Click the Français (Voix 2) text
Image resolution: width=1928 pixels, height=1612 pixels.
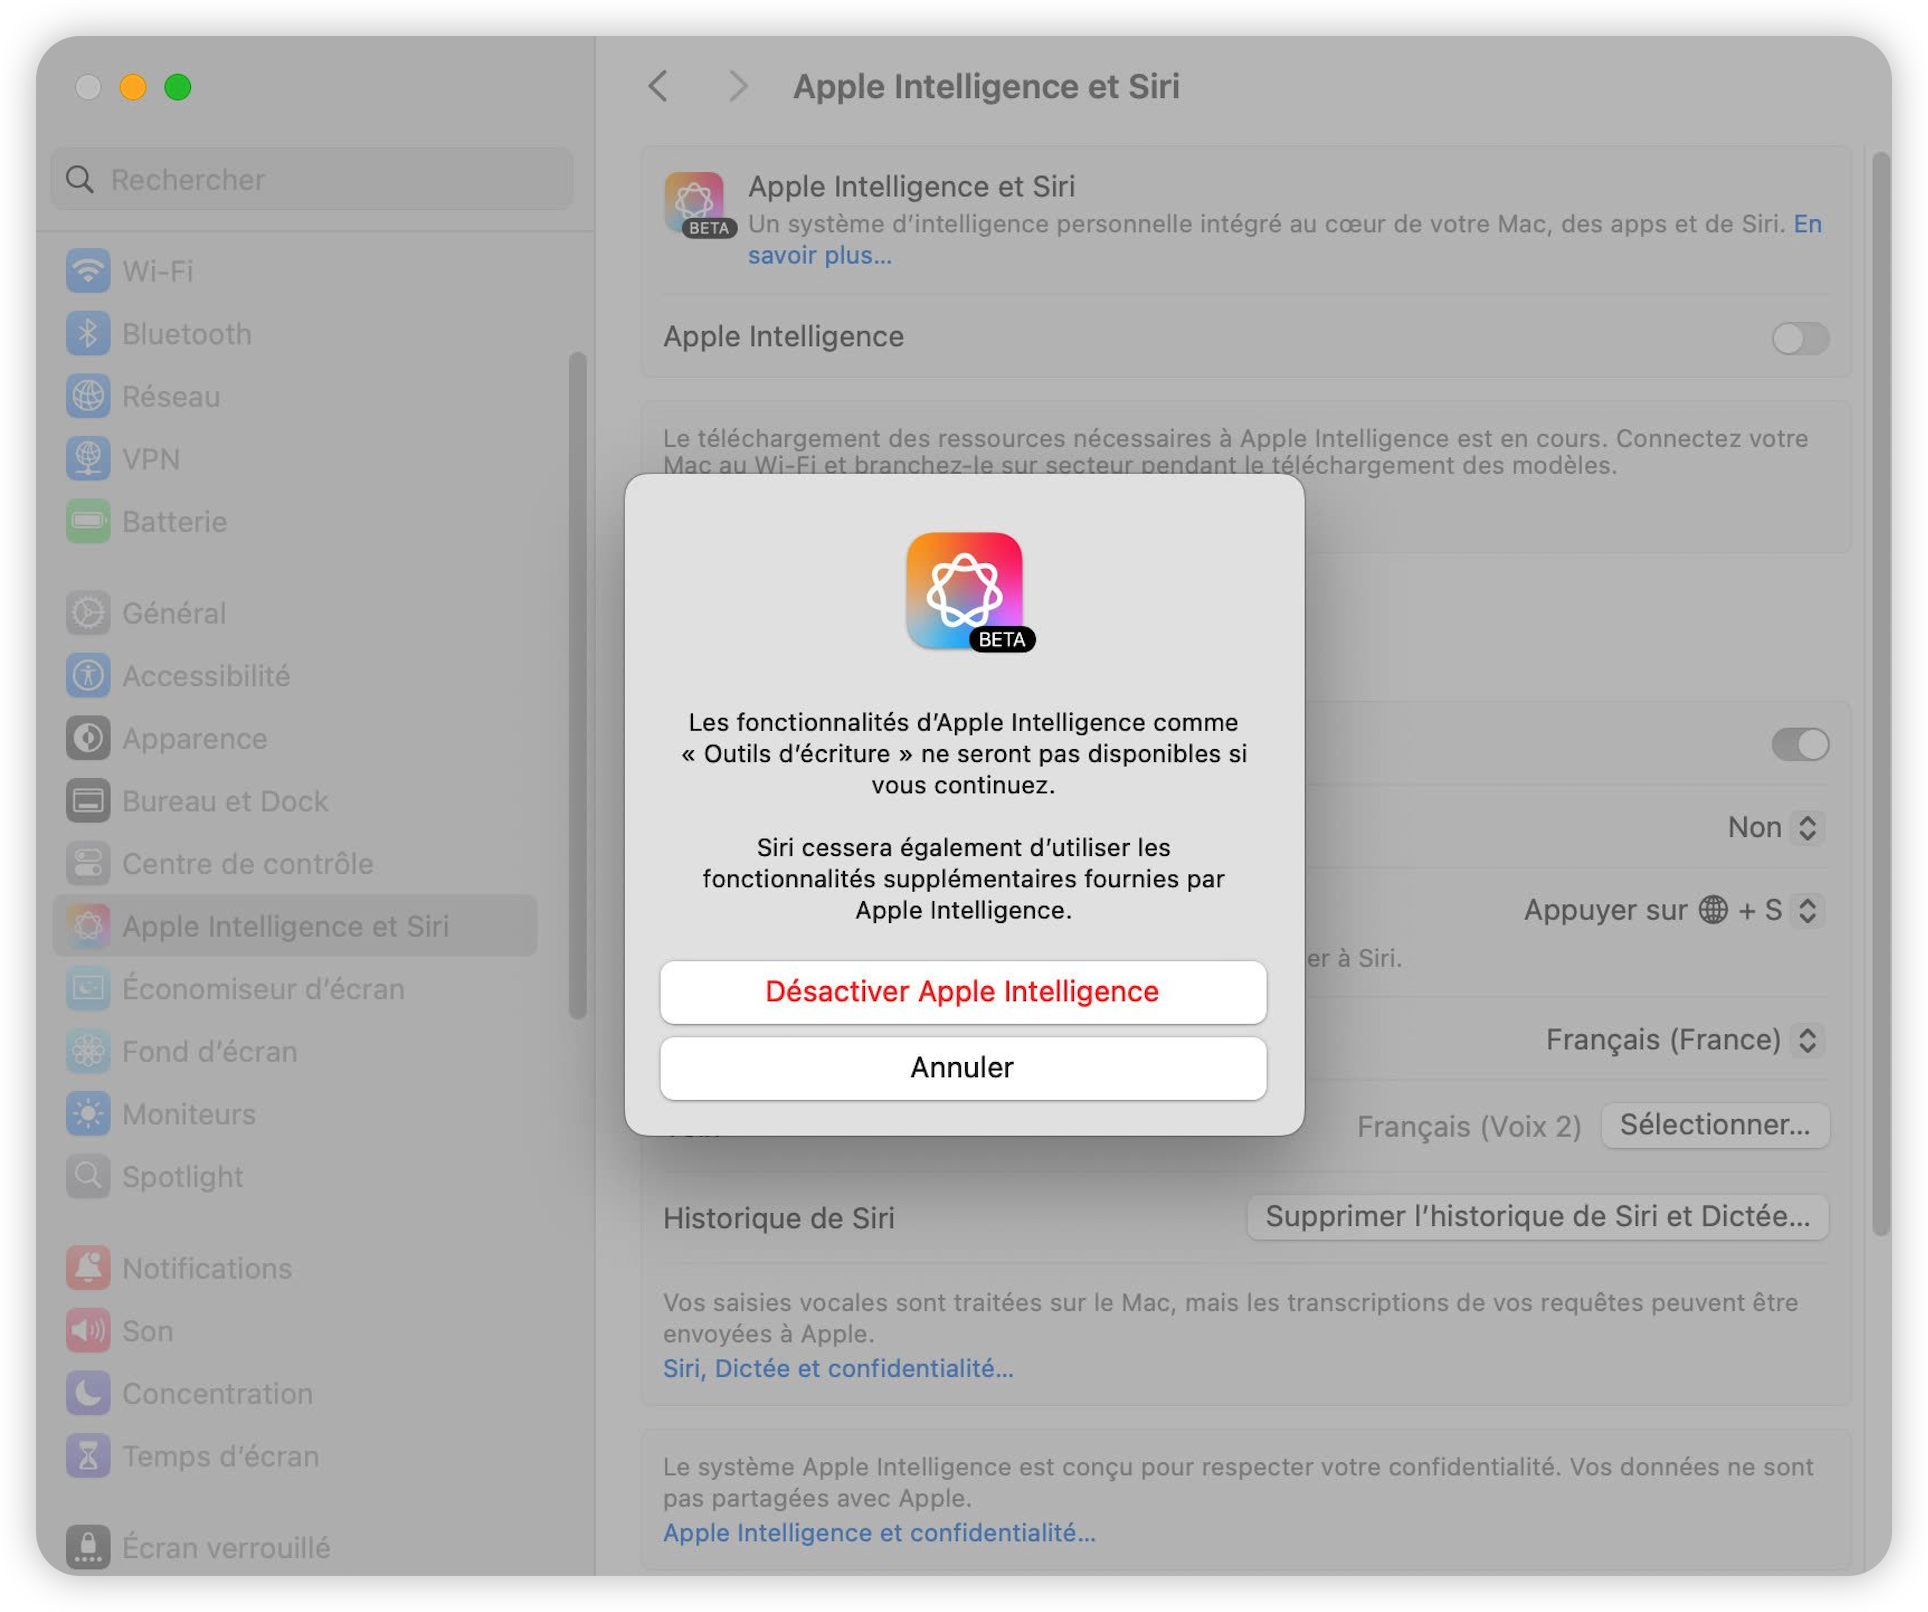pyautogui.click(x=1468, y=1127)
